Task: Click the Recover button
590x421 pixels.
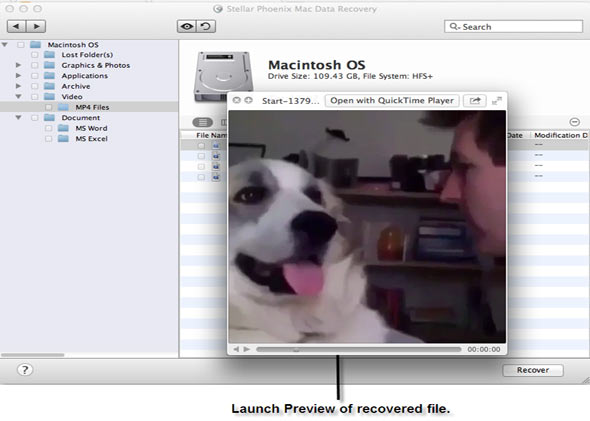Action: [x=533, y=370]
